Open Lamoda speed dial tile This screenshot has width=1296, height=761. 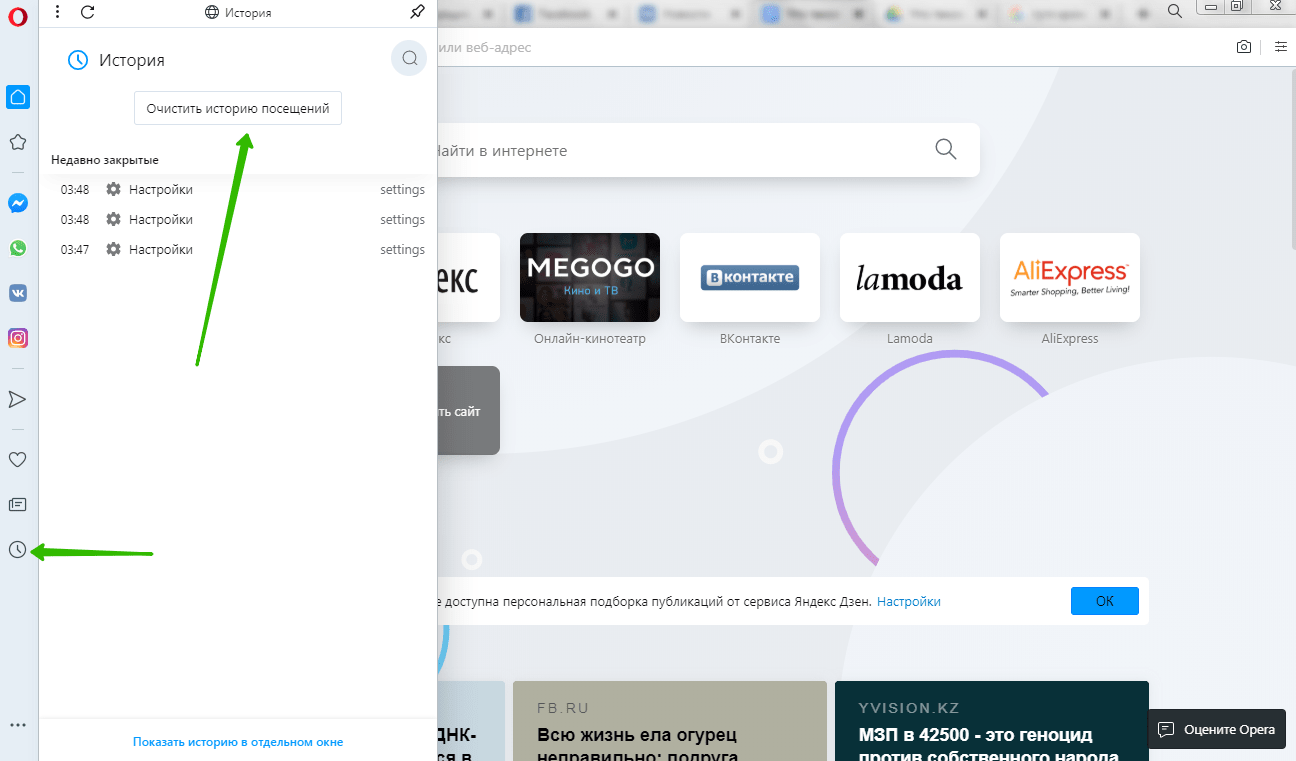click(910, 277)
